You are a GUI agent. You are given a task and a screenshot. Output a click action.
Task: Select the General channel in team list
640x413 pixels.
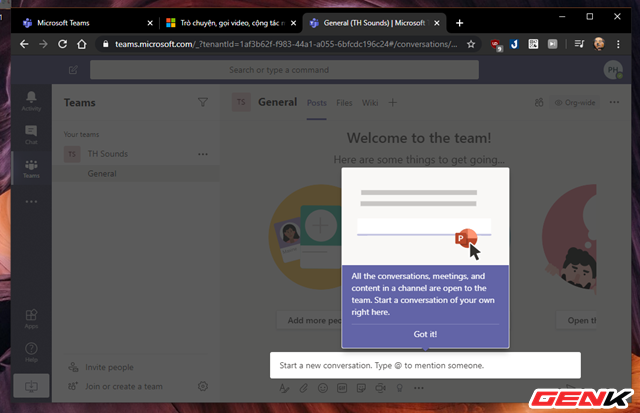102,174
